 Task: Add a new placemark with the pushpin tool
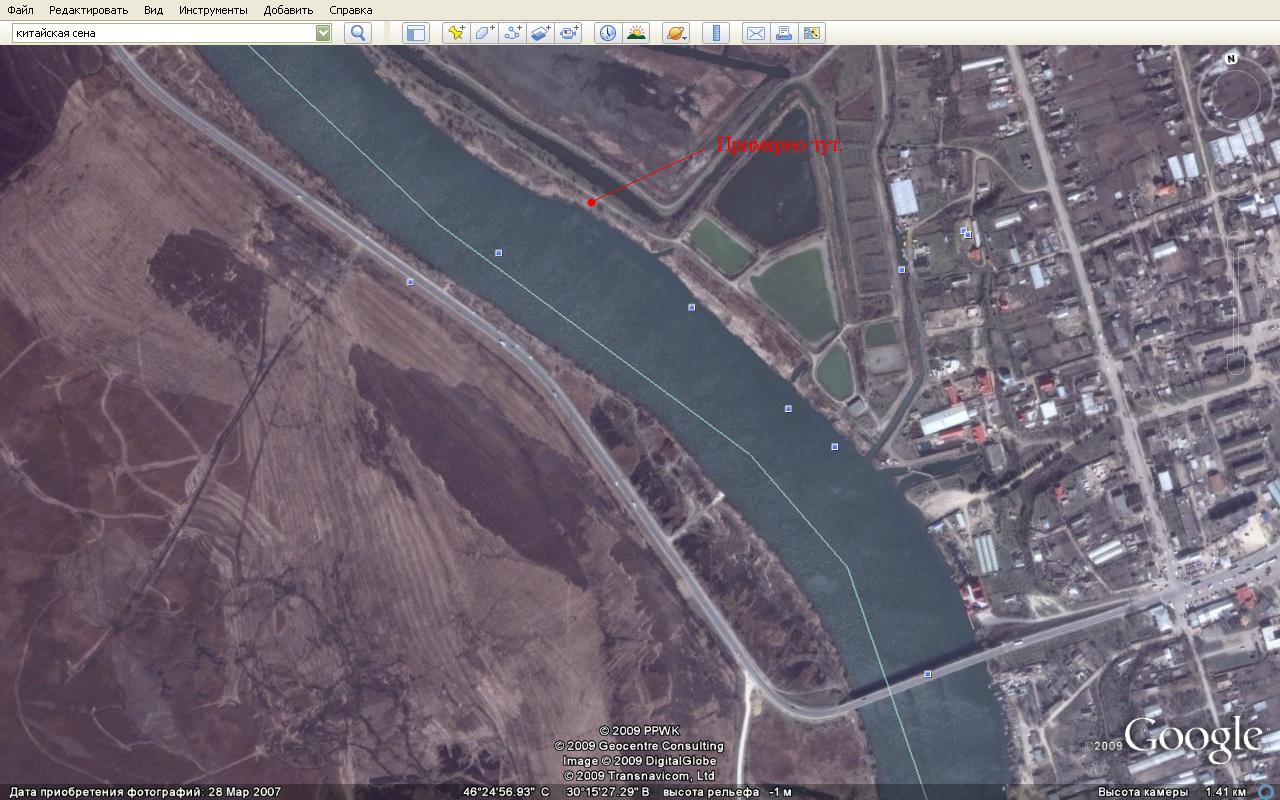456,33
